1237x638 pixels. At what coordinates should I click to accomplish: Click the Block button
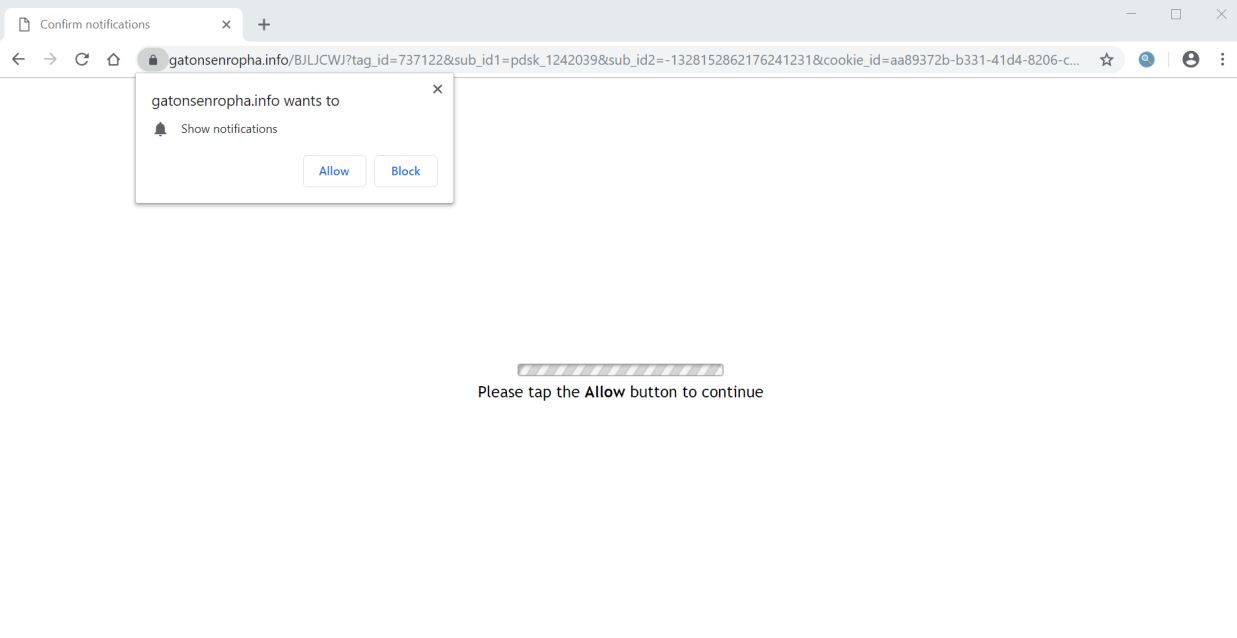tap(405, 171)
